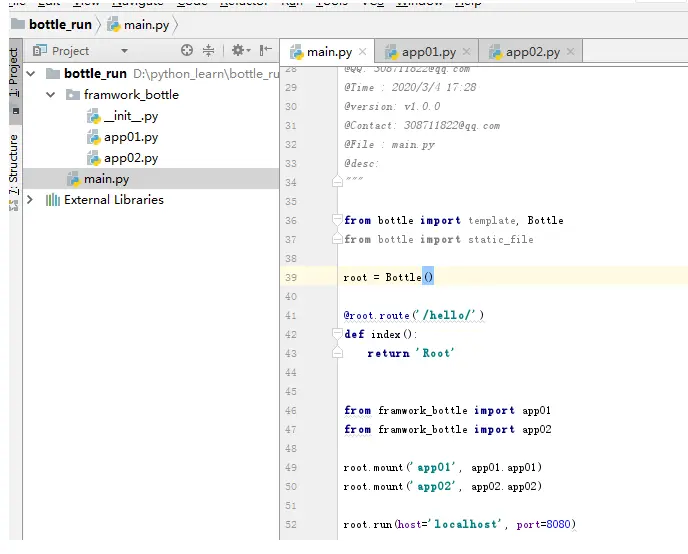Fold the docstring at line 34

(337, 181)
